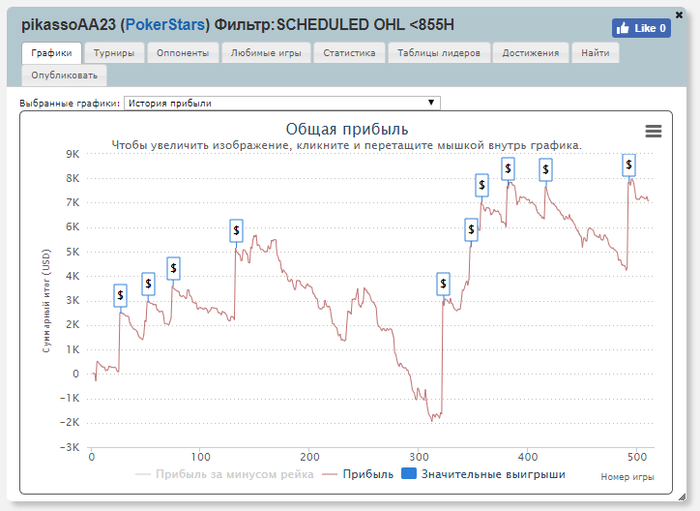Screen dimensions: 700x511
Task: Toggle the Прибыль за минусом рейка legend item
Action: (x=225, y=474)
